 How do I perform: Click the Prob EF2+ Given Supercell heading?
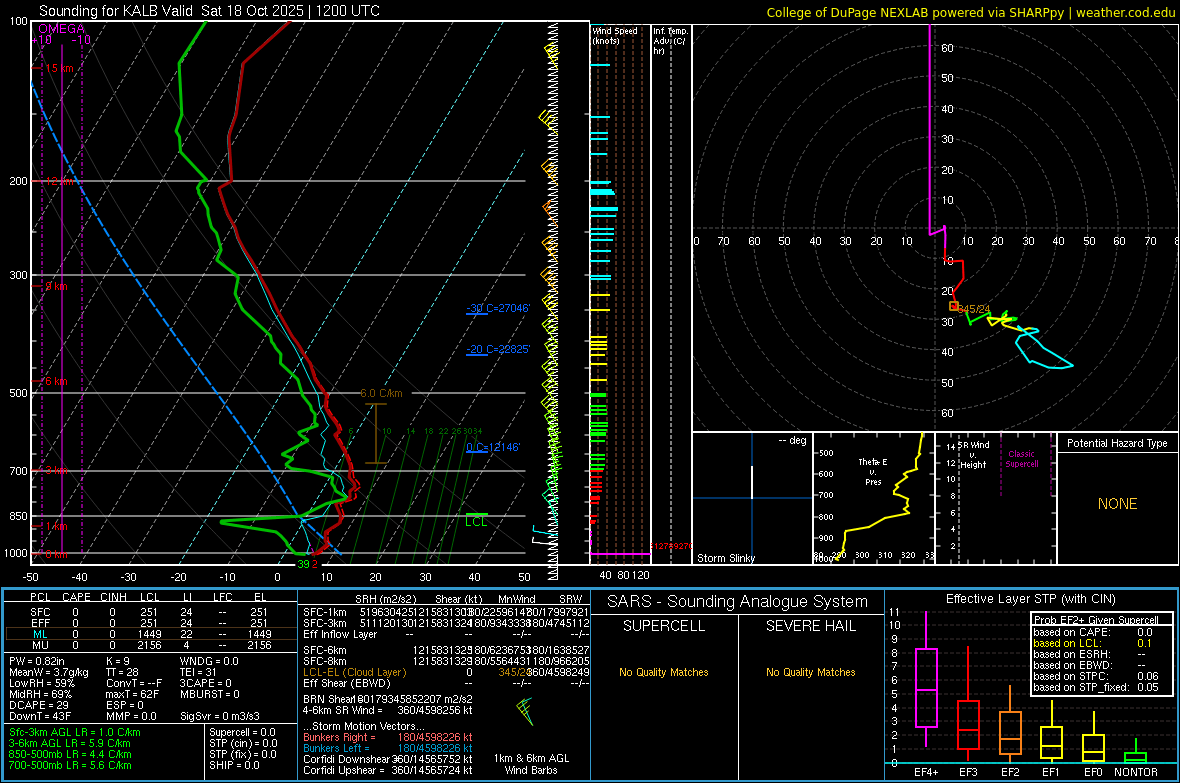pyautogui.click(x=1096, y=620)
